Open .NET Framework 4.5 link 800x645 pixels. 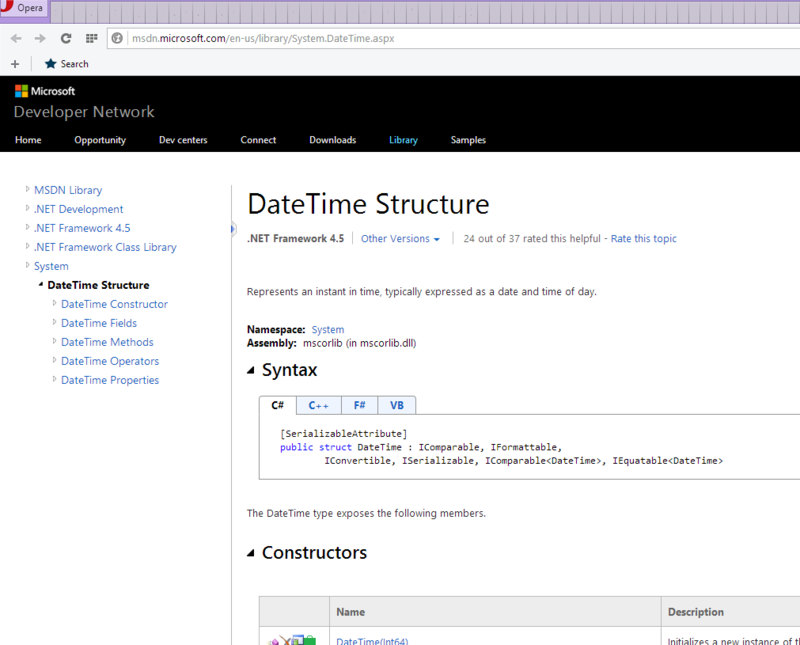coord(82,228)
